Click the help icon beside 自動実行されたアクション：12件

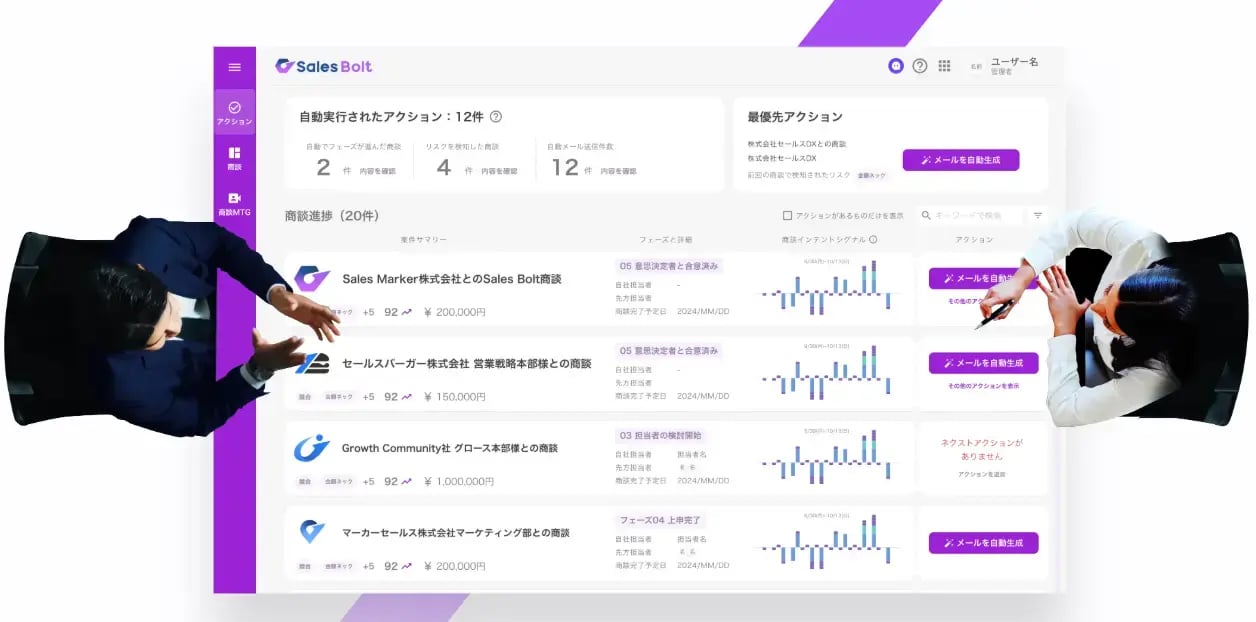pyautogui.click(x=496, y=117)
